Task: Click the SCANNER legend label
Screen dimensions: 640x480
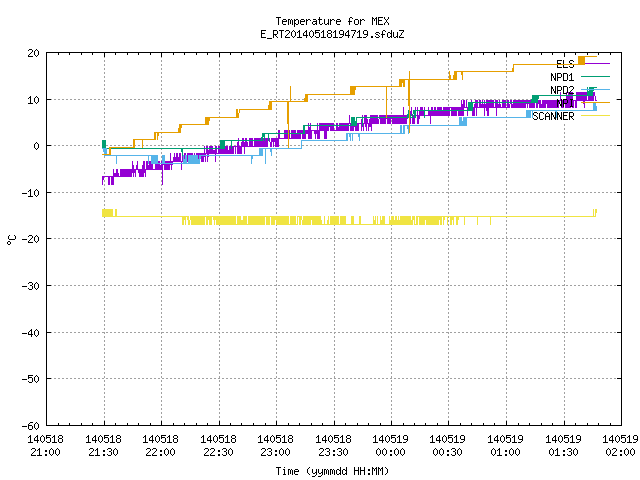Action: pos(553,116)
